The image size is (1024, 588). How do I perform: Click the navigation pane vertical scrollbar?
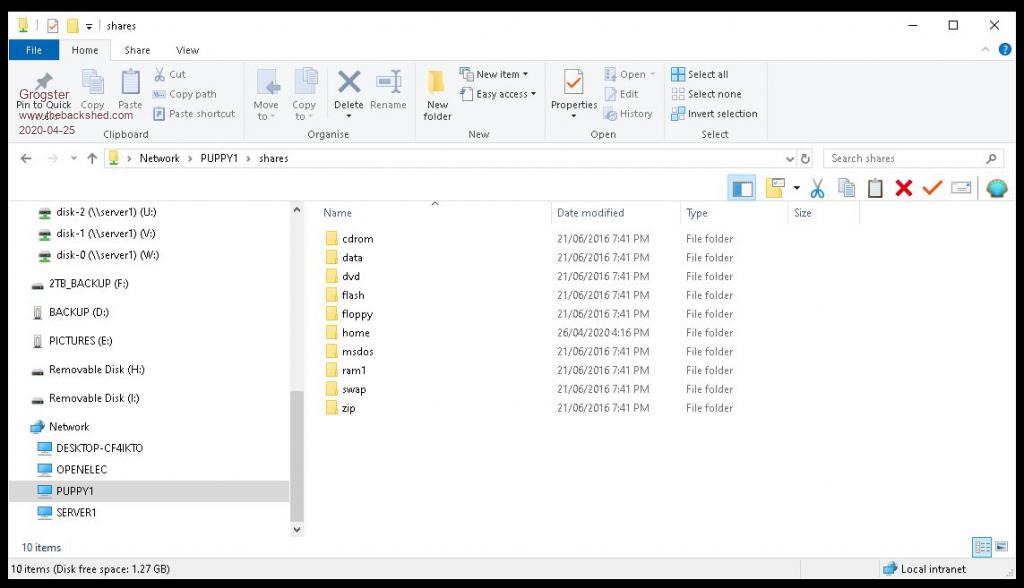(296, 450)
